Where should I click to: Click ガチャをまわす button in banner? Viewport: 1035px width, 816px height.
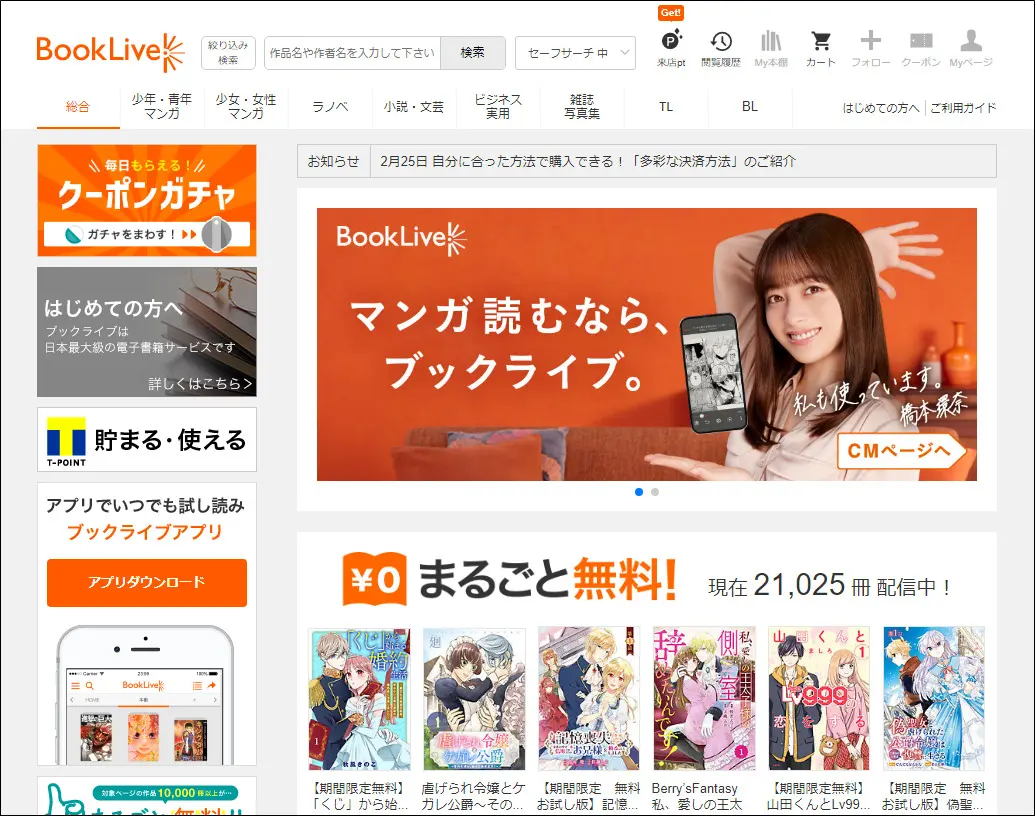147,234
